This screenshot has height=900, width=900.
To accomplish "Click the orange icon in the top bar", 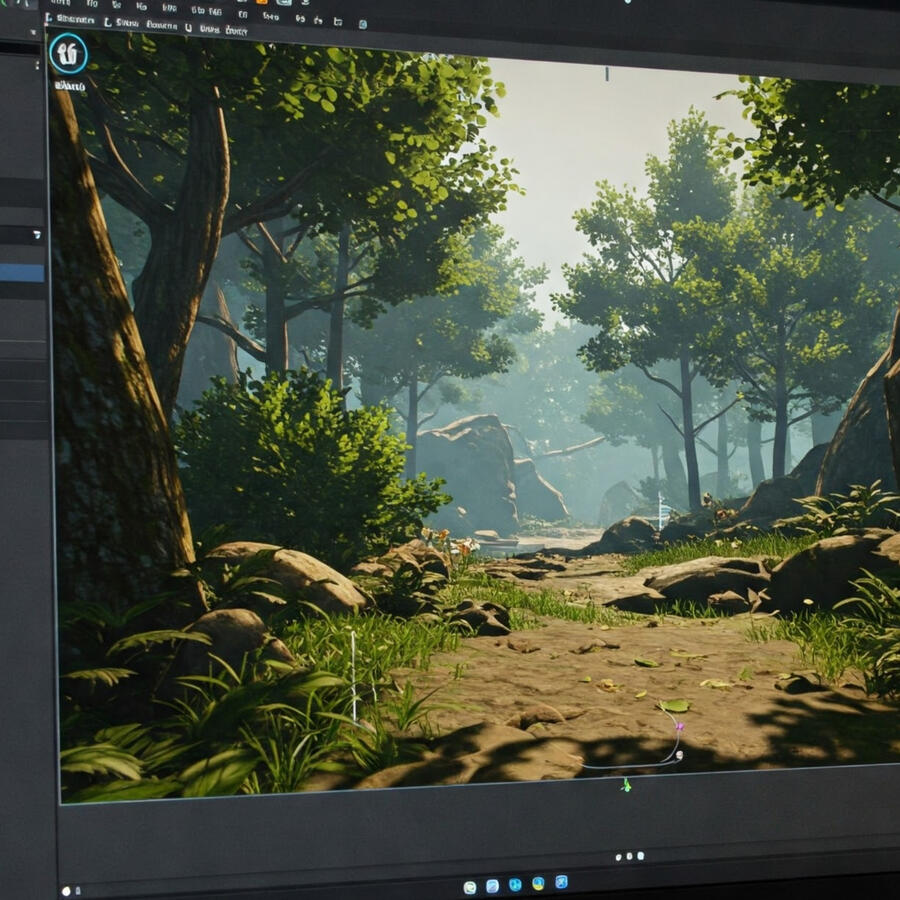I will tap(262, 2).
